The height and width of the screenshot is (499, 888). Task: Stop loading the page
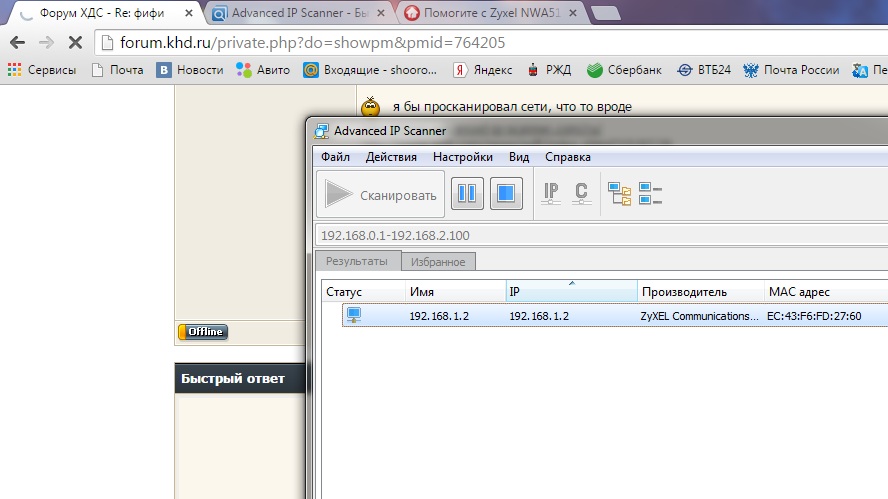[75, 42]
